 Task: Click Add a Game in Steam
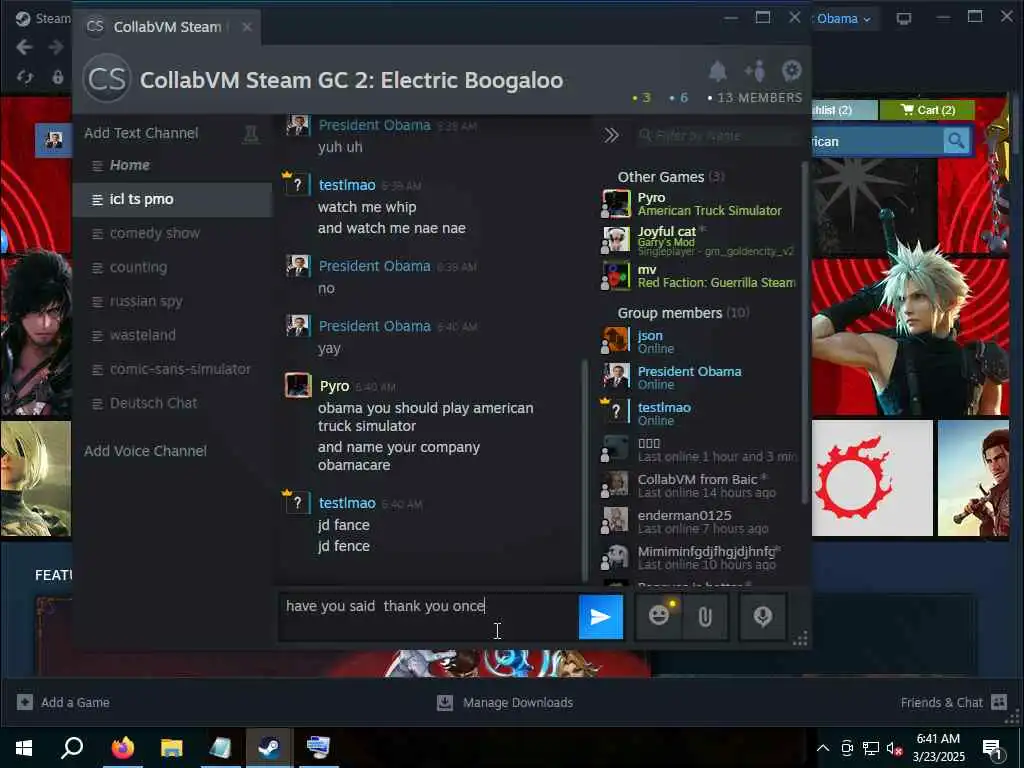63,702
